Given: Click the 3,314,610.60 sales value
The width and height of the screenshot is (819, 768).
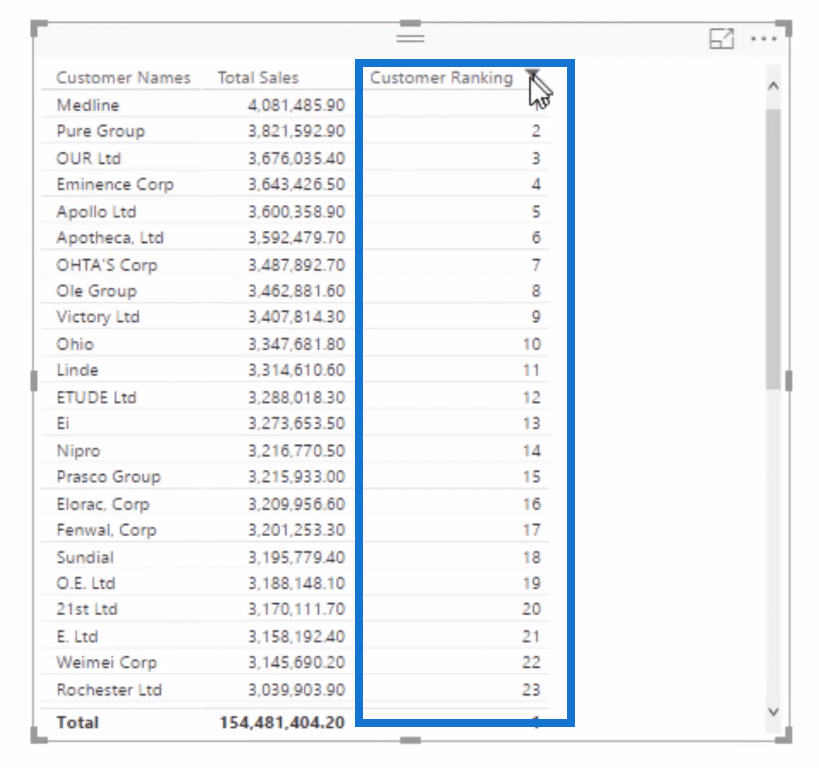Looking at the screenshot, I should click(296, 370).
